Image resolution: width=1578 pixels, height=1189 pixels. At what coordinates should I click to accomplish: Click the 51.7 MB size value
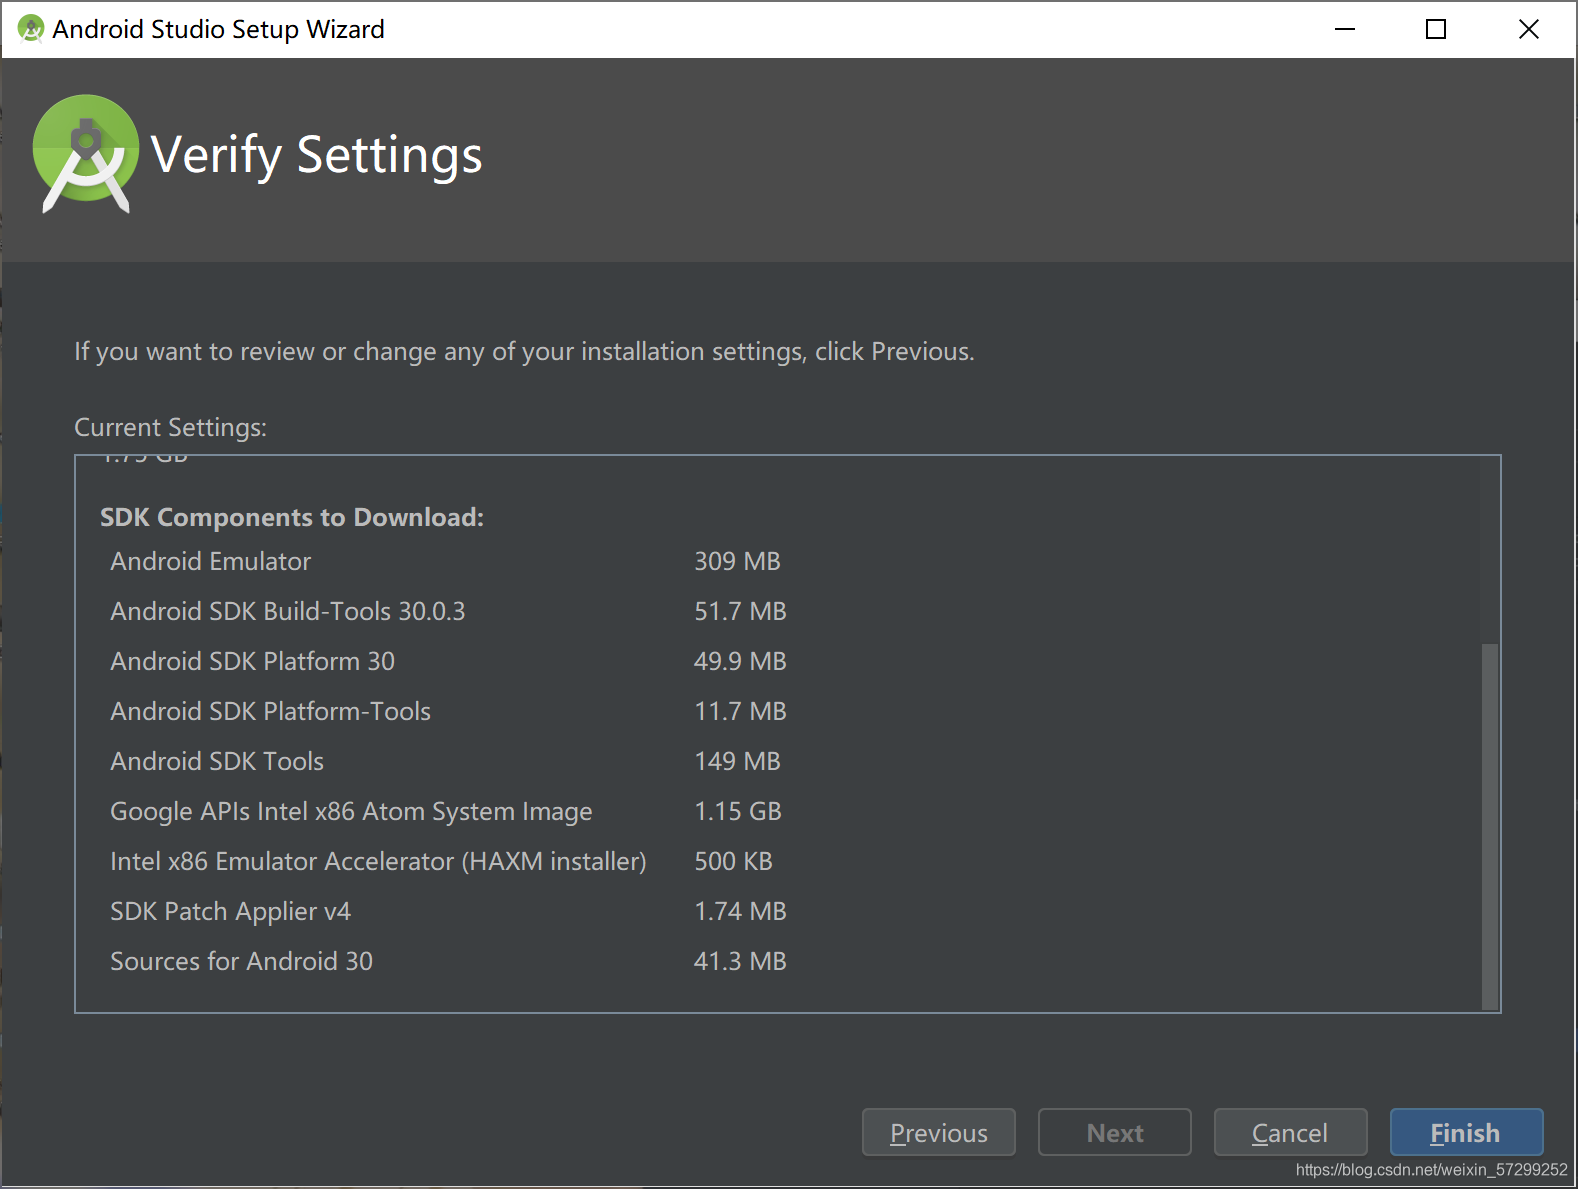click(740, 611)
